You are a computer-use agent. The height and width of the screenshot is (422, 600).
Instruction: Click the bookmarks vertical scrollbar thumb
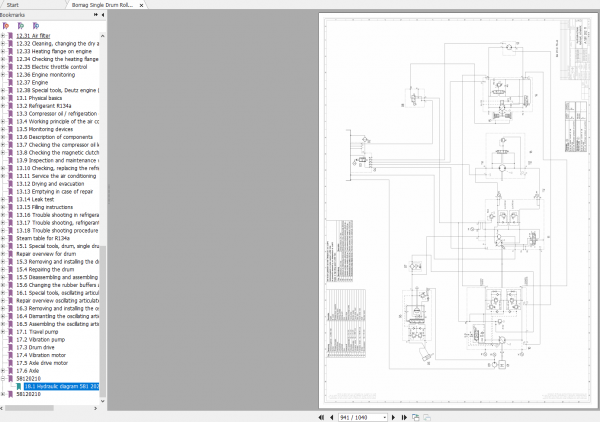tap(103, 321)
